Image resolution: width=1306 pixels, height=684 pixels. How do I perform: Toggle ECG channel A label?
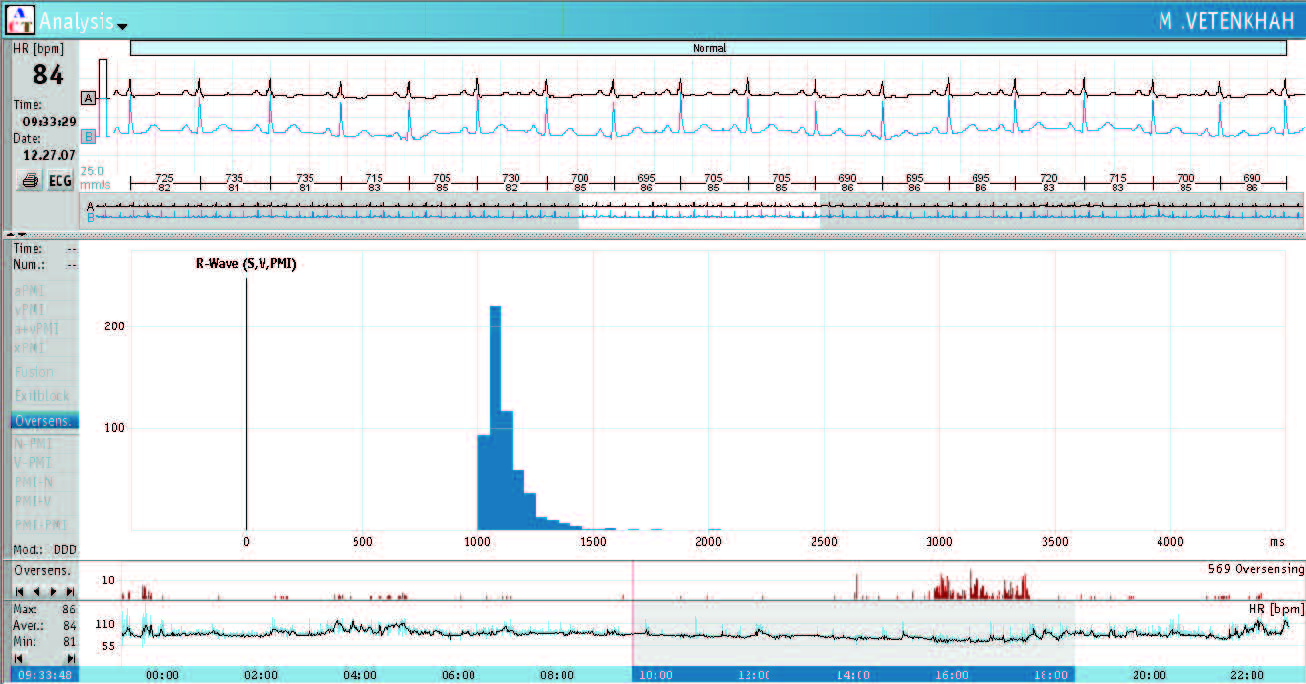click(89, 98)
